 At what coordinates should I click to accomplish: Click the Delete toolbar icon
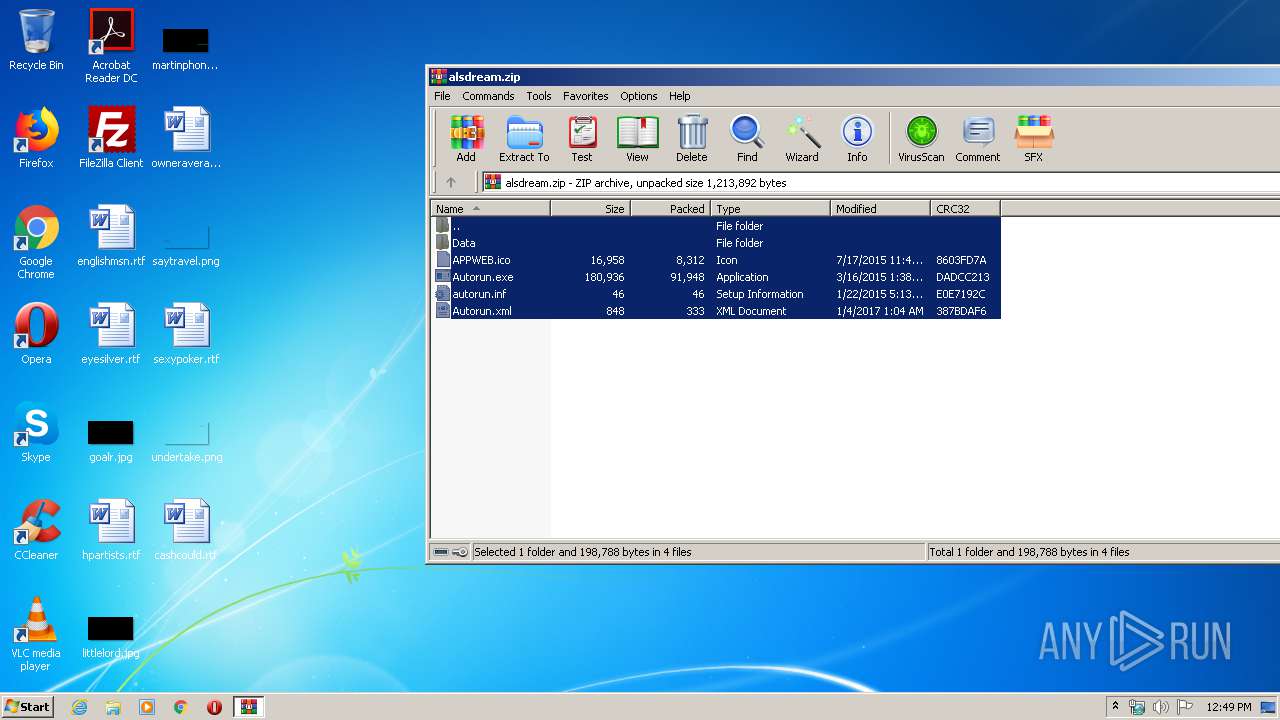click(691, 139)
